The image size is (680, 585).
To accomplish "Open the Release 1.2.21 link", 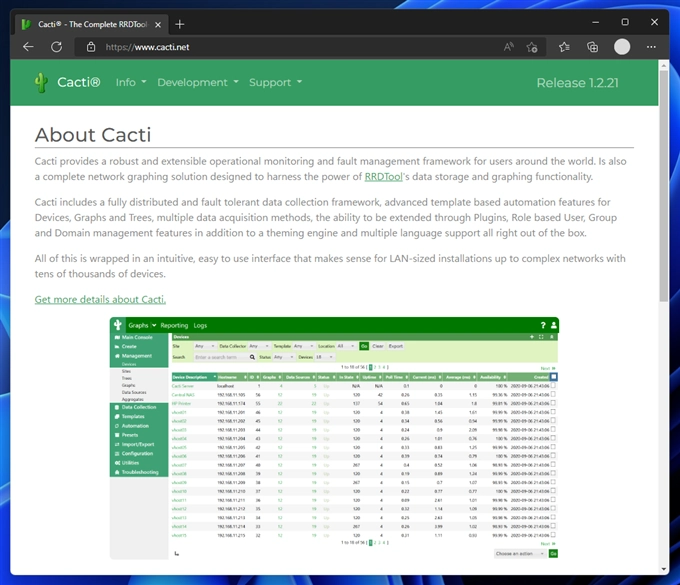I will click(577, 83).
